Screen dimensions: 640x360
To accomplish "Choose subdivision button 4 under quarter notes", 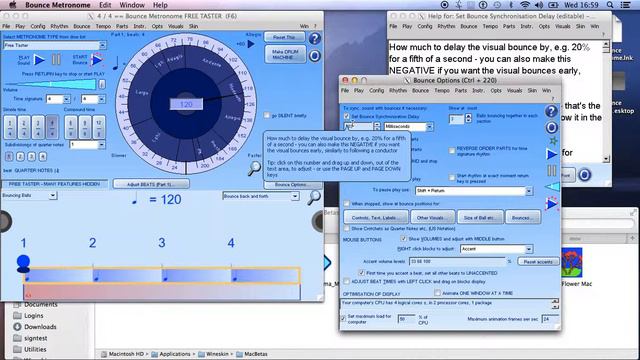I will pos(42,156).
